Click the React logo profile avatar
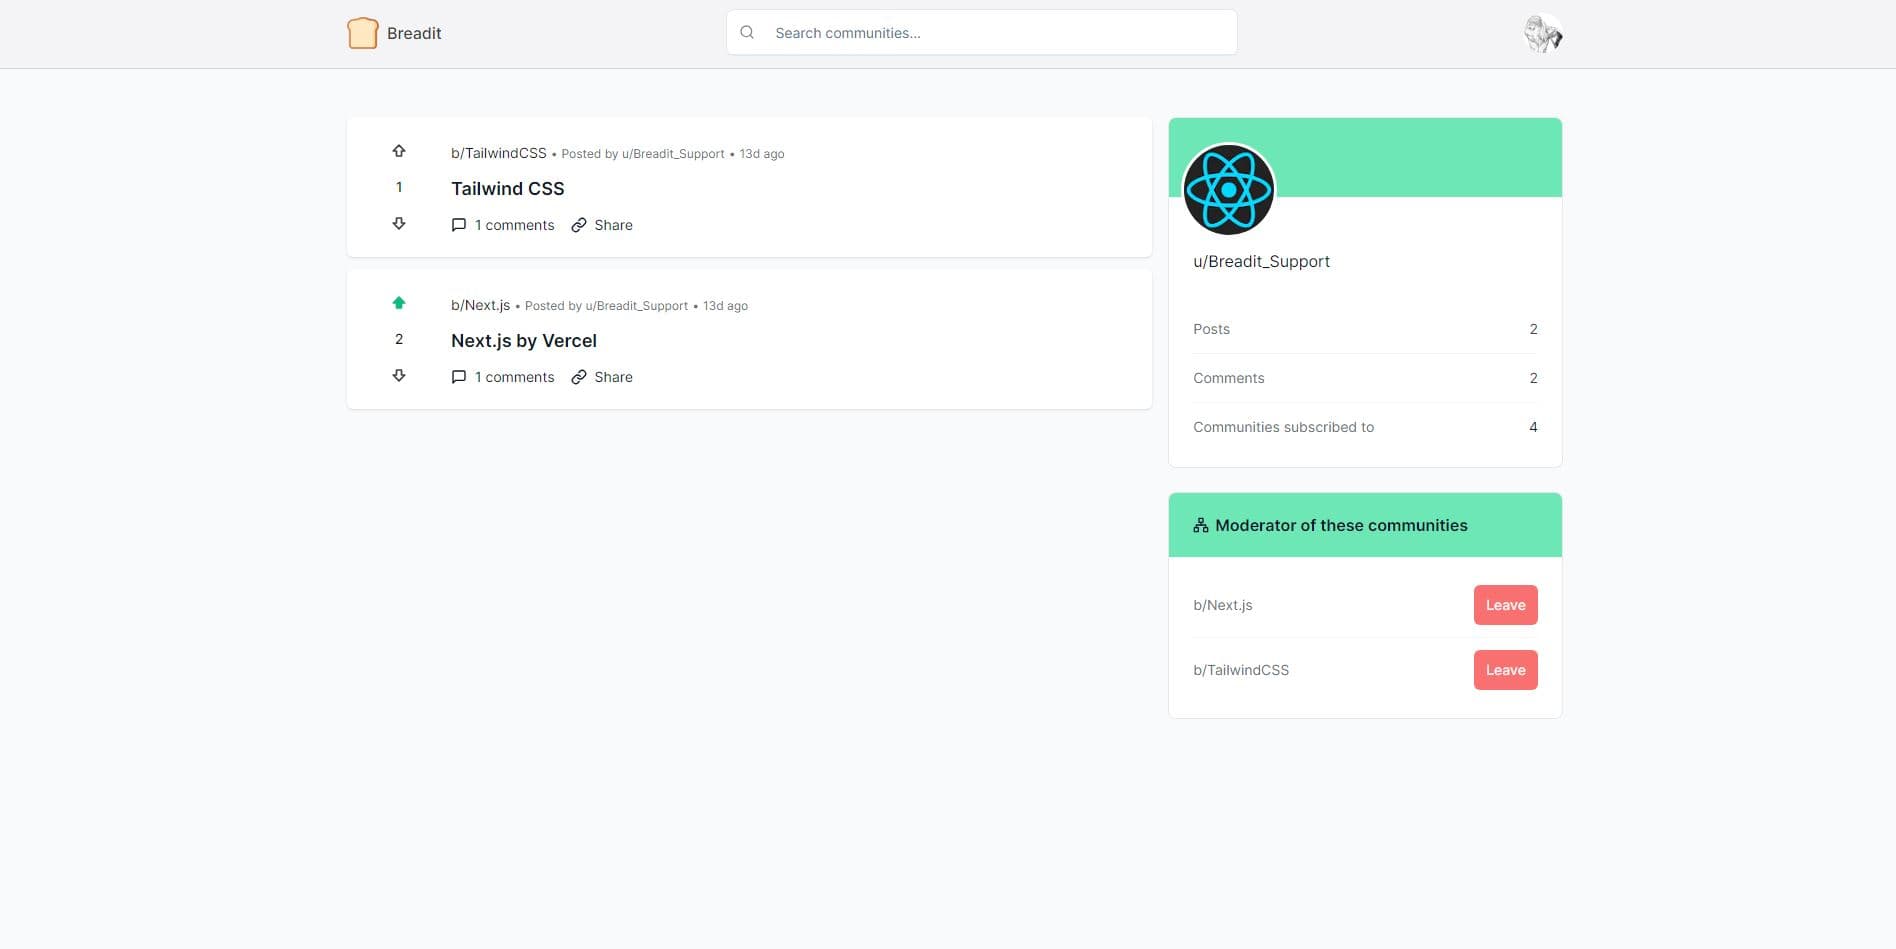This screenshot has height=949, width=1896. pyautogui.click(x=1229, y=190)
